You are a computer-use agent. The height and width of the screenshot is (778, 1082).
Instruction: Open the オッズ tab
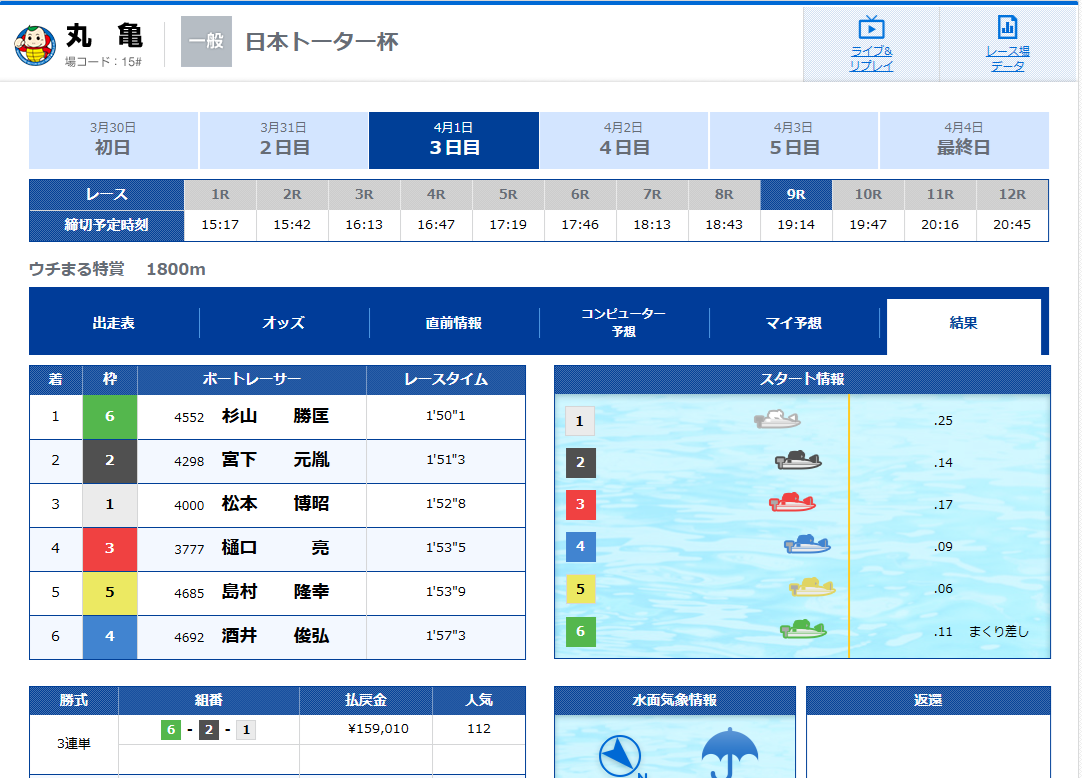284,323
